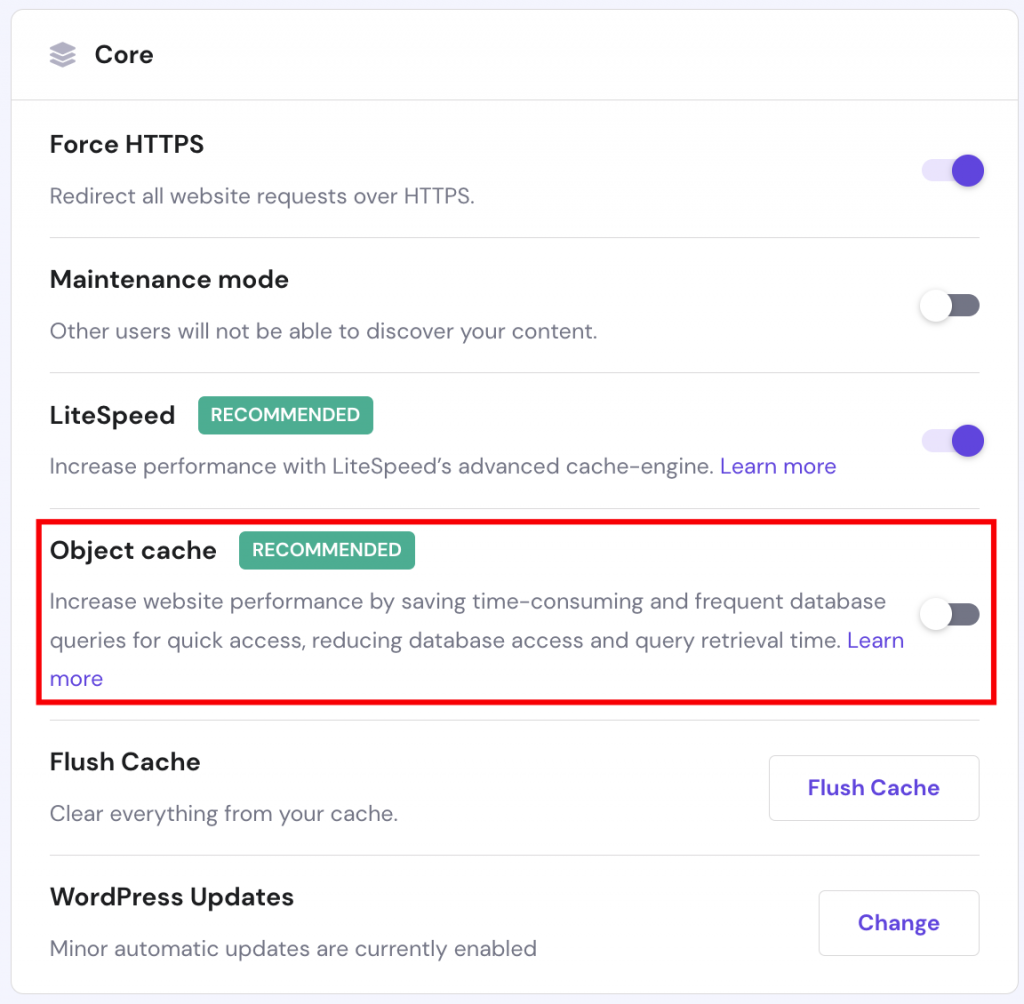Click the Object cache heading text
Image resolution: width=1024 pixels, height=1004 pixels.
133,550
